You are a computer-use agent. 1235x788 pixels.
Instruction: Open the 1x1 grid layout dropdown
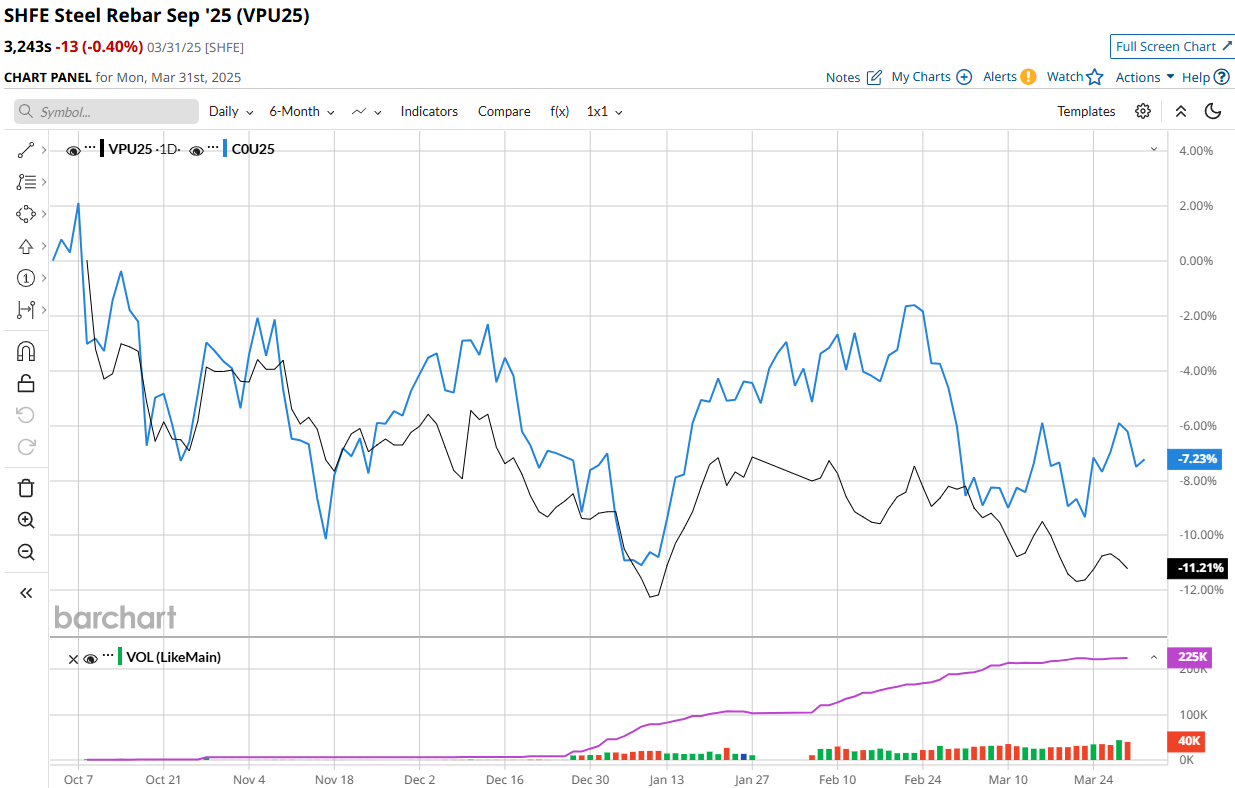(x=604, y=111)
